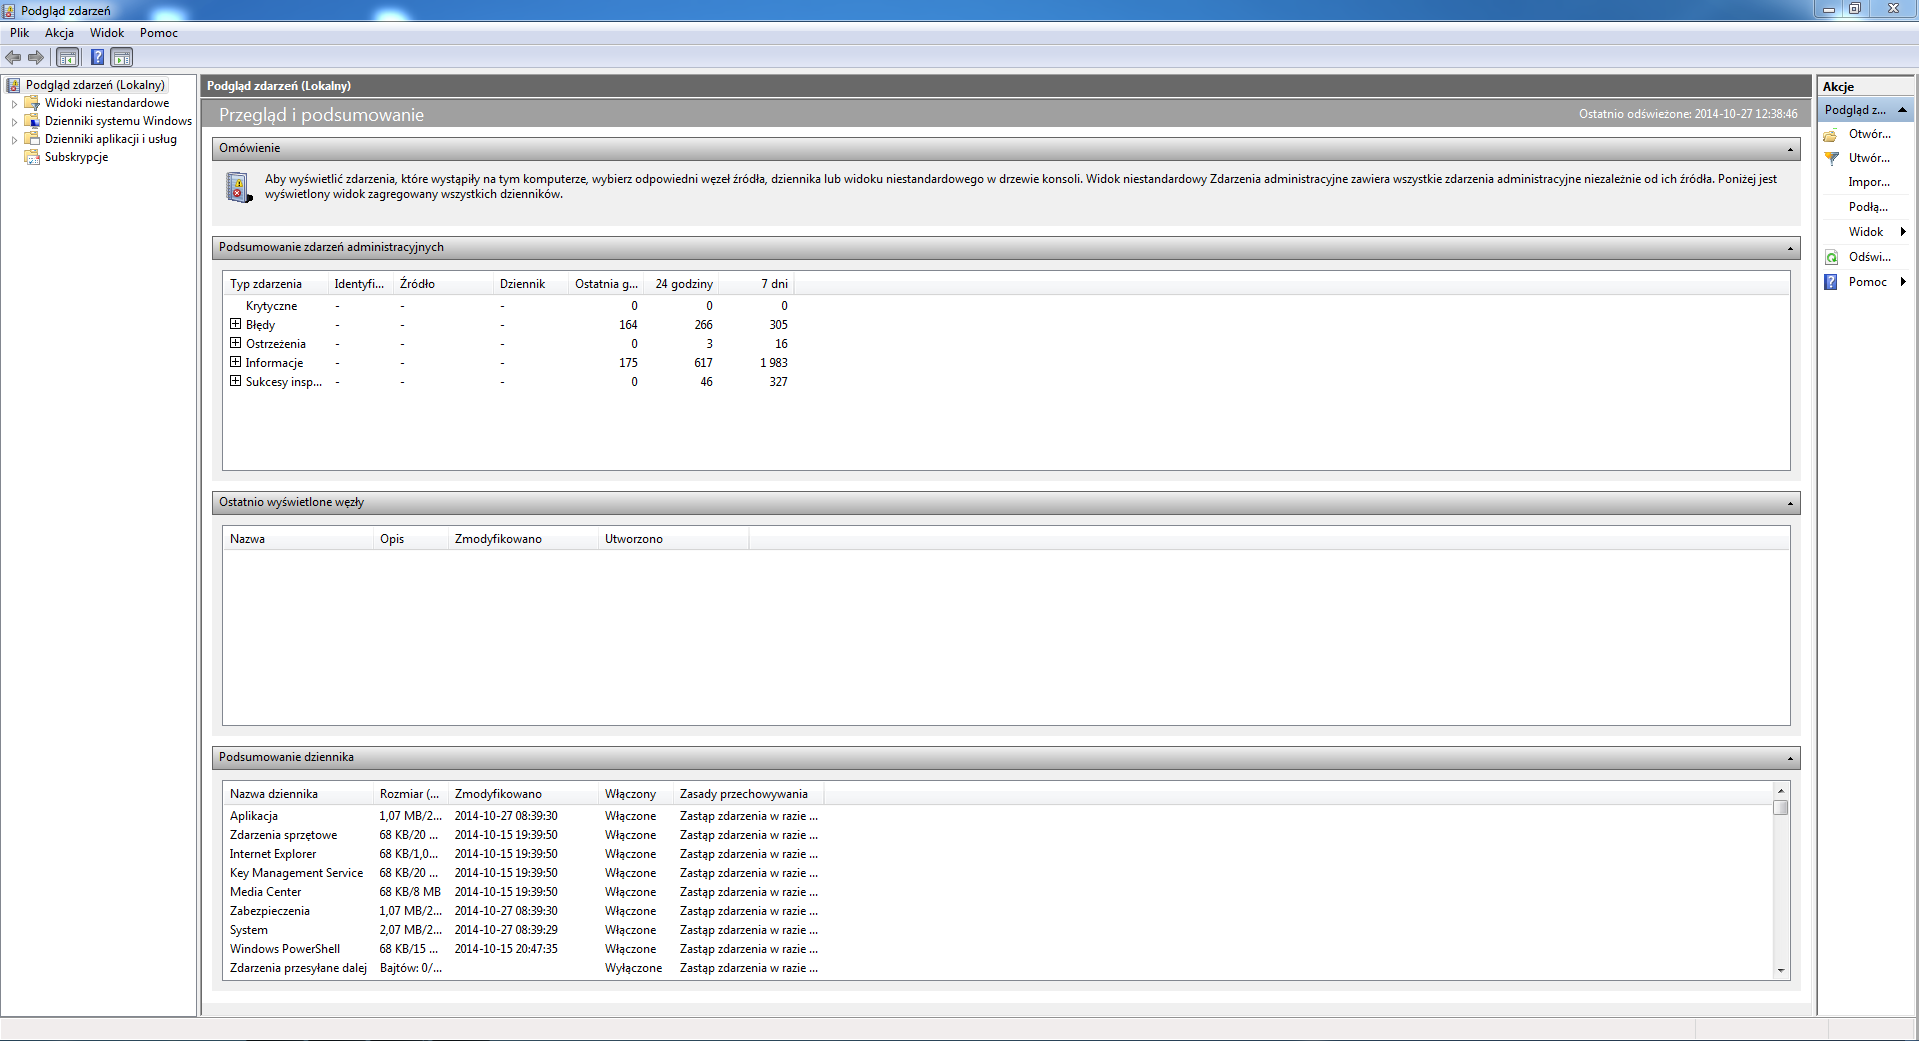Sort by 24 godziny column header
1919x1041 pixels.
[x=683, y=284]
